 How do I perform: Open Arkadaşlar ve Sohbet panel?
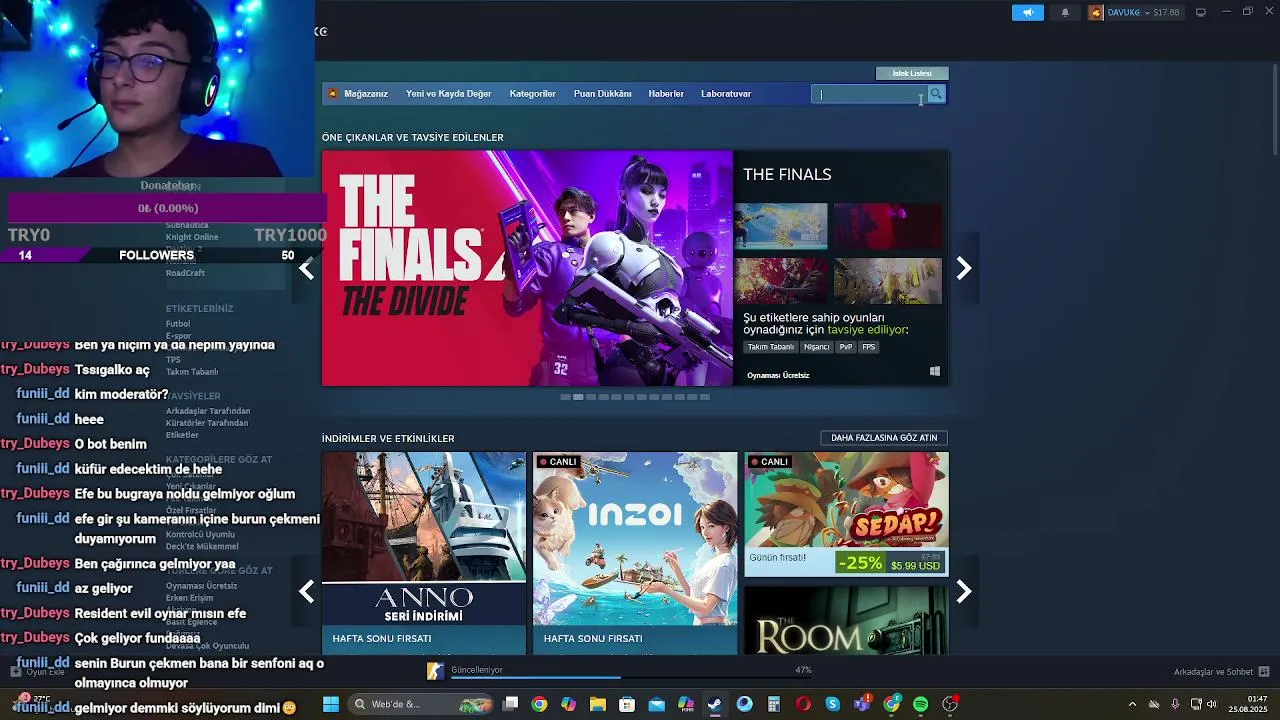coord(1220,672)
